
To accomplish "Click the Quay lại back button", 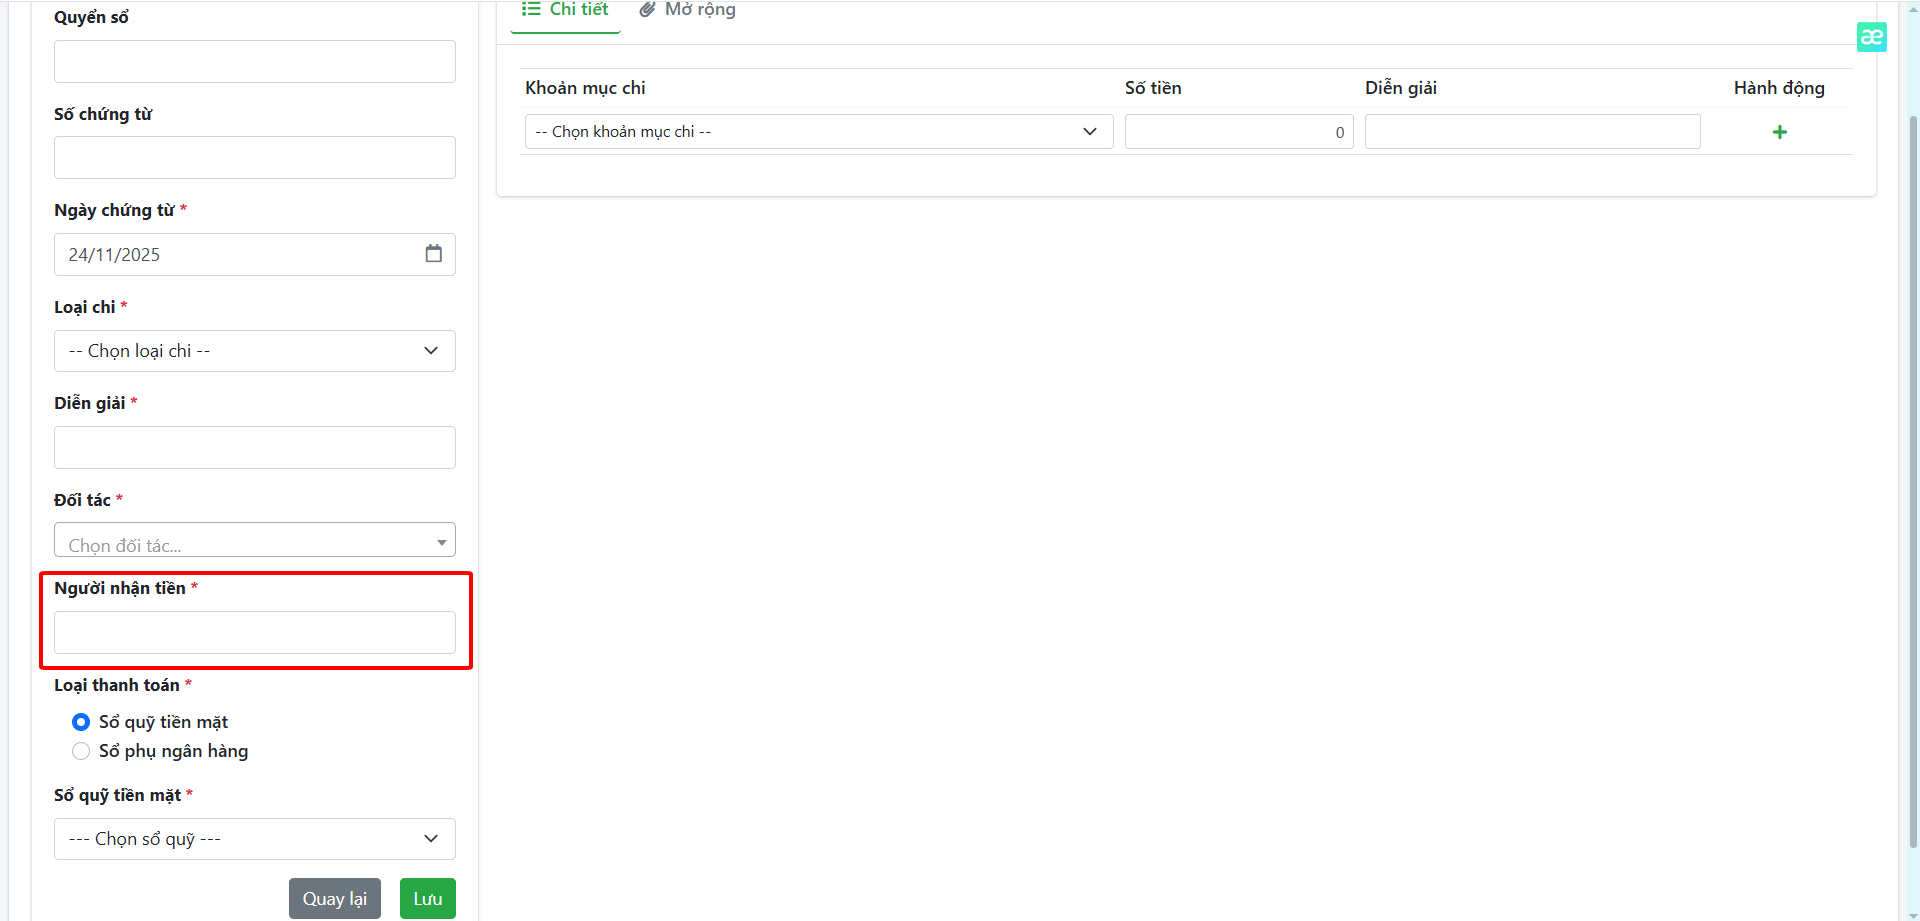I will [334, 898].
